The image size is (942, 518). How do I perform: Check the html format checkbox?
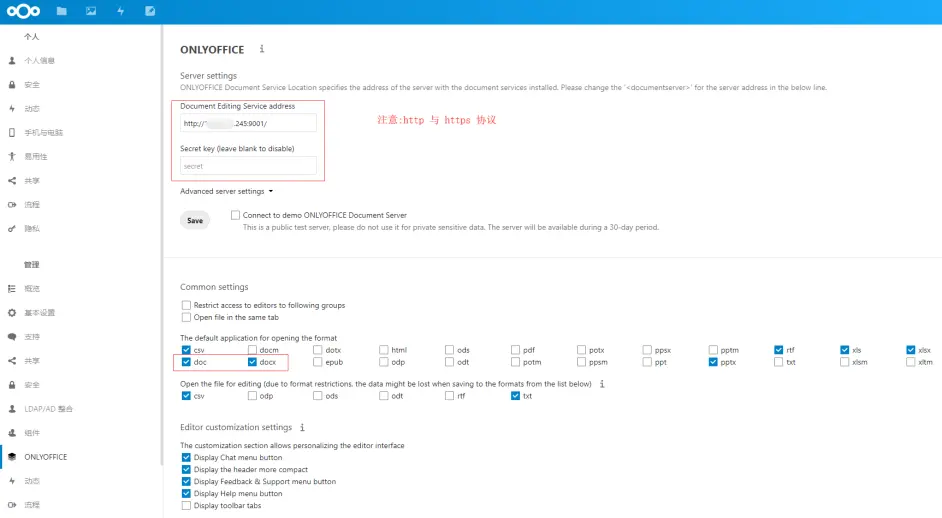pos(383,350)
